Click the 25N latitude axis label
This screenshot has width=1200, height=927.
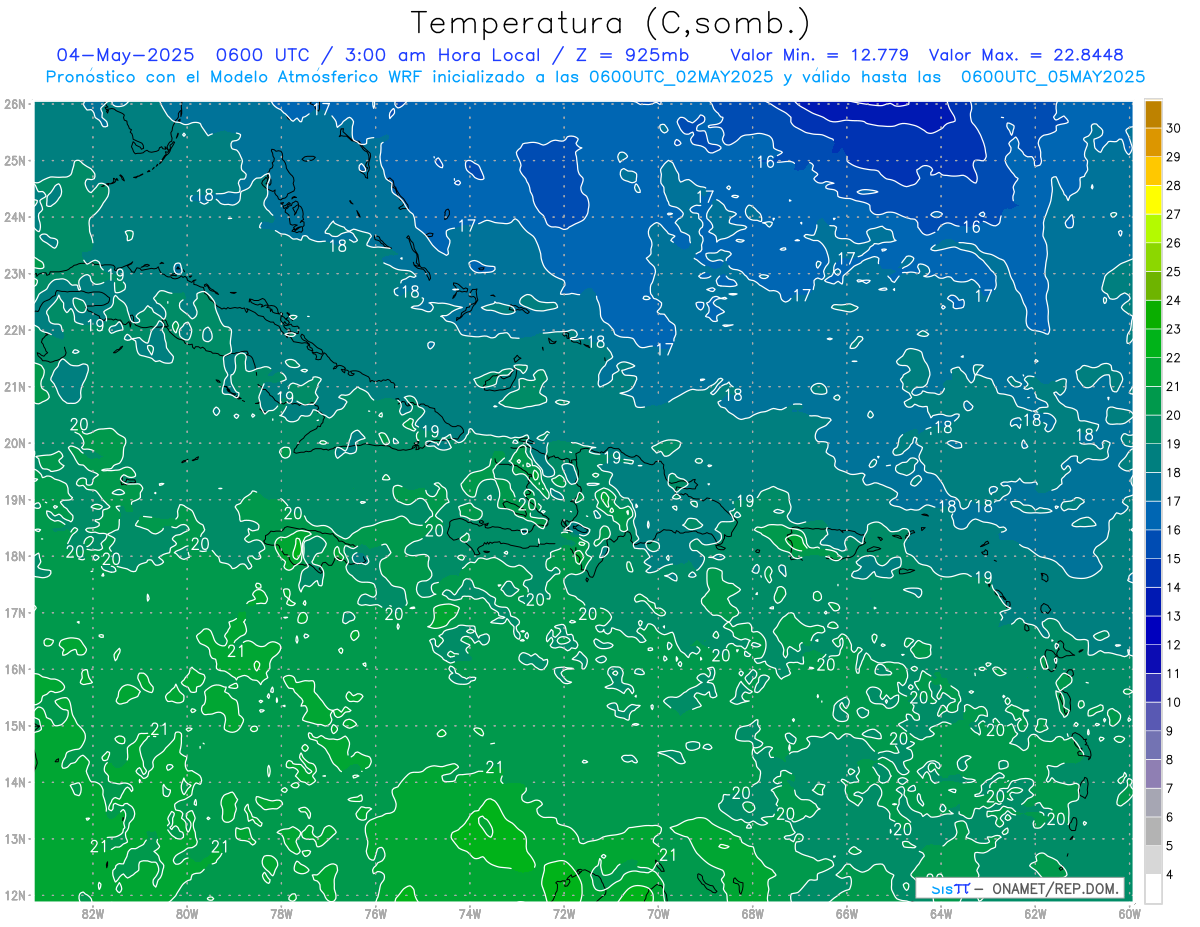tap(14, 160)
